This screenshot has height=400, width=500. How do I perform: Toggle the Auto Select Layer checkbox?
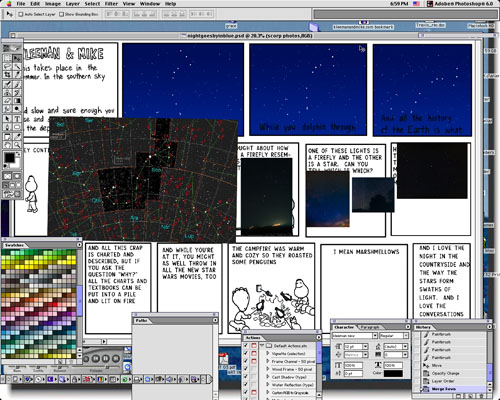(21, 14)
